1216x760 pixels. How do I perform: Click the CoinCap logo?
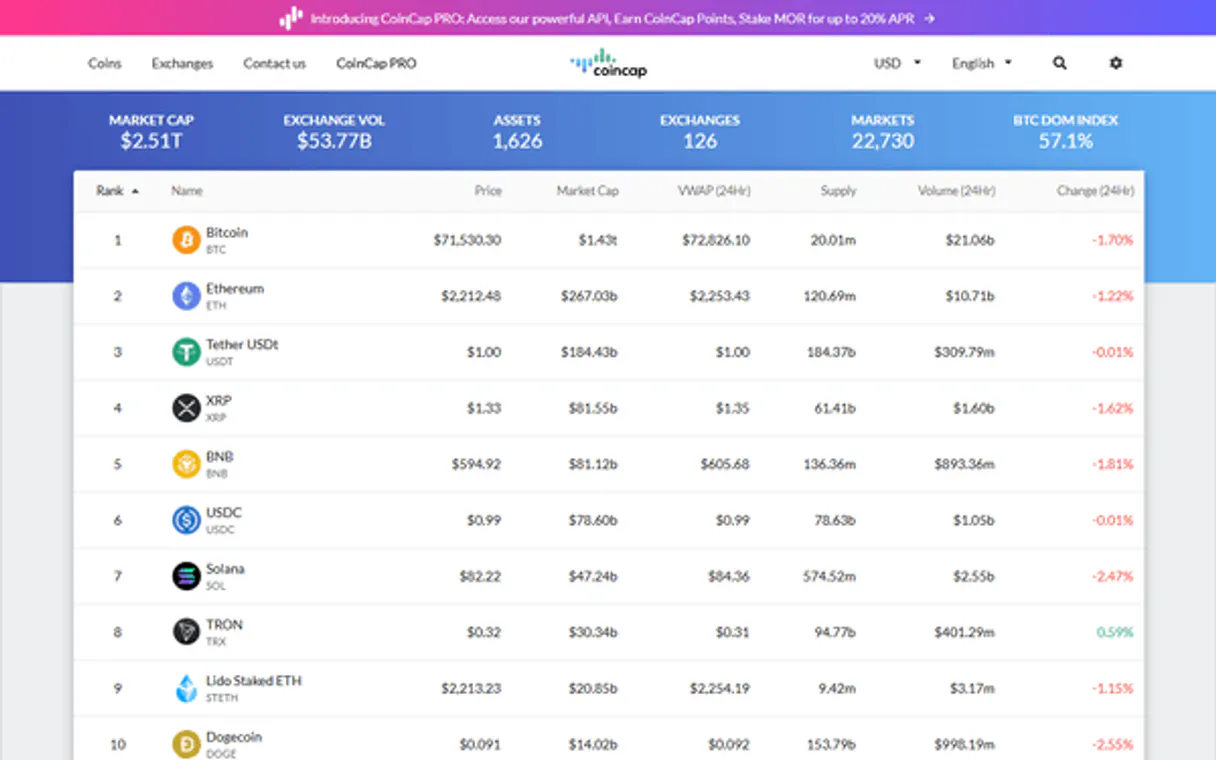point(607,63)
